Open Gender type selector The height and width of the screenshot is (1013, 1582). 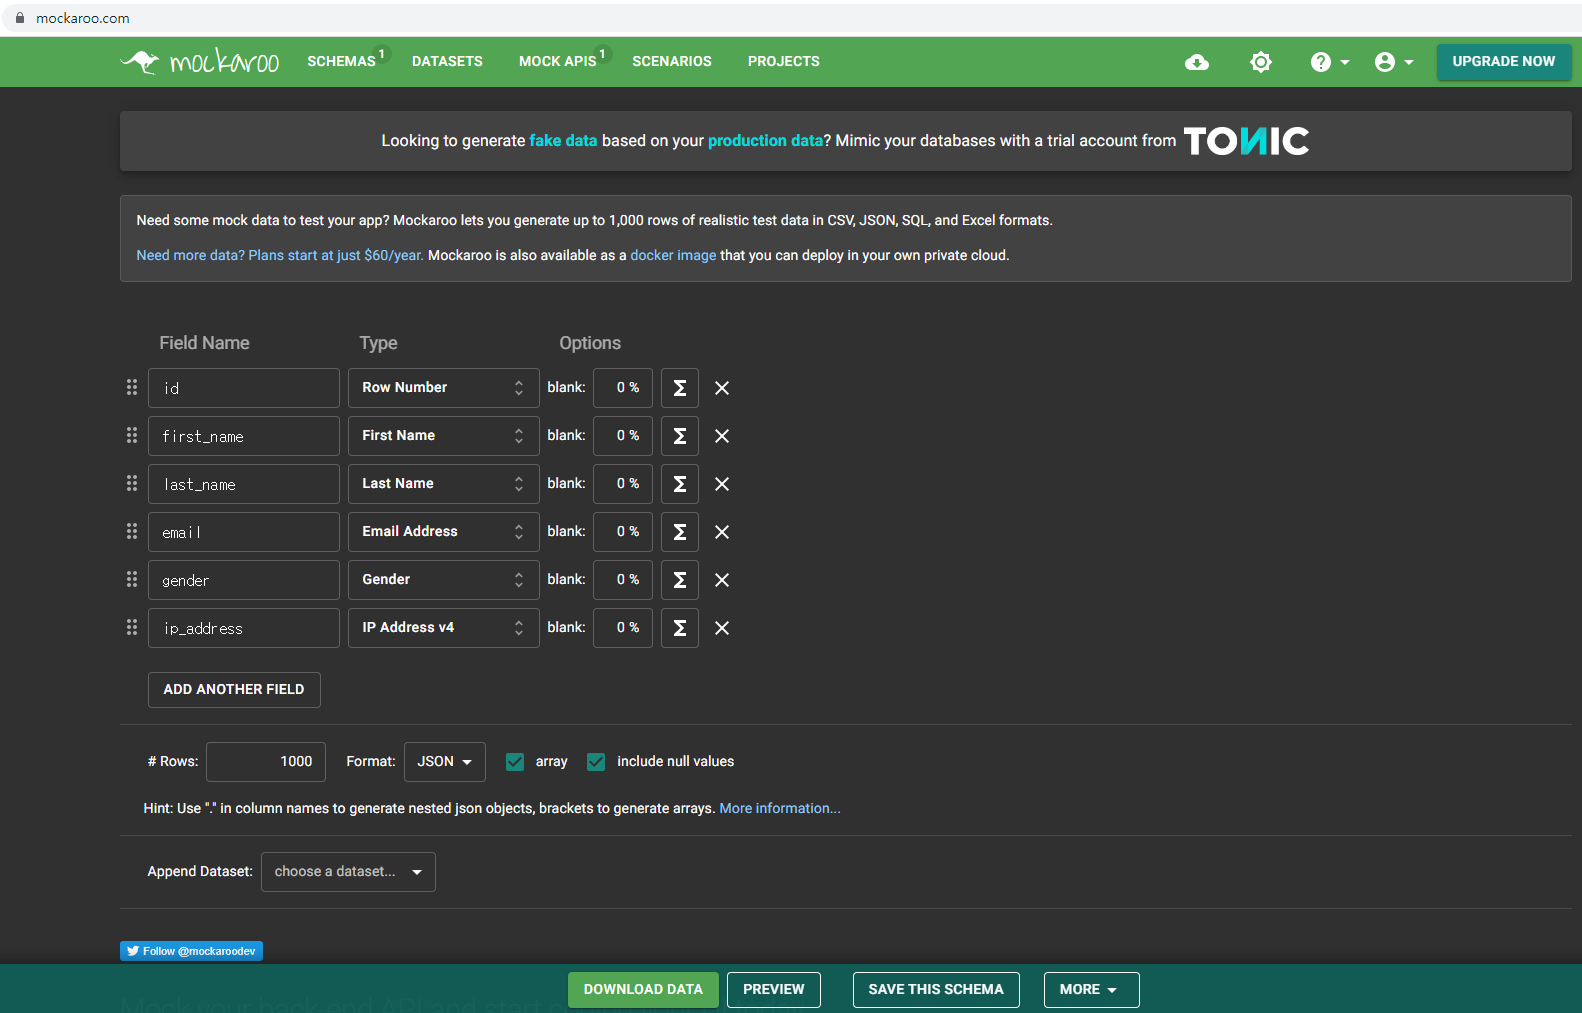(444, 580)
